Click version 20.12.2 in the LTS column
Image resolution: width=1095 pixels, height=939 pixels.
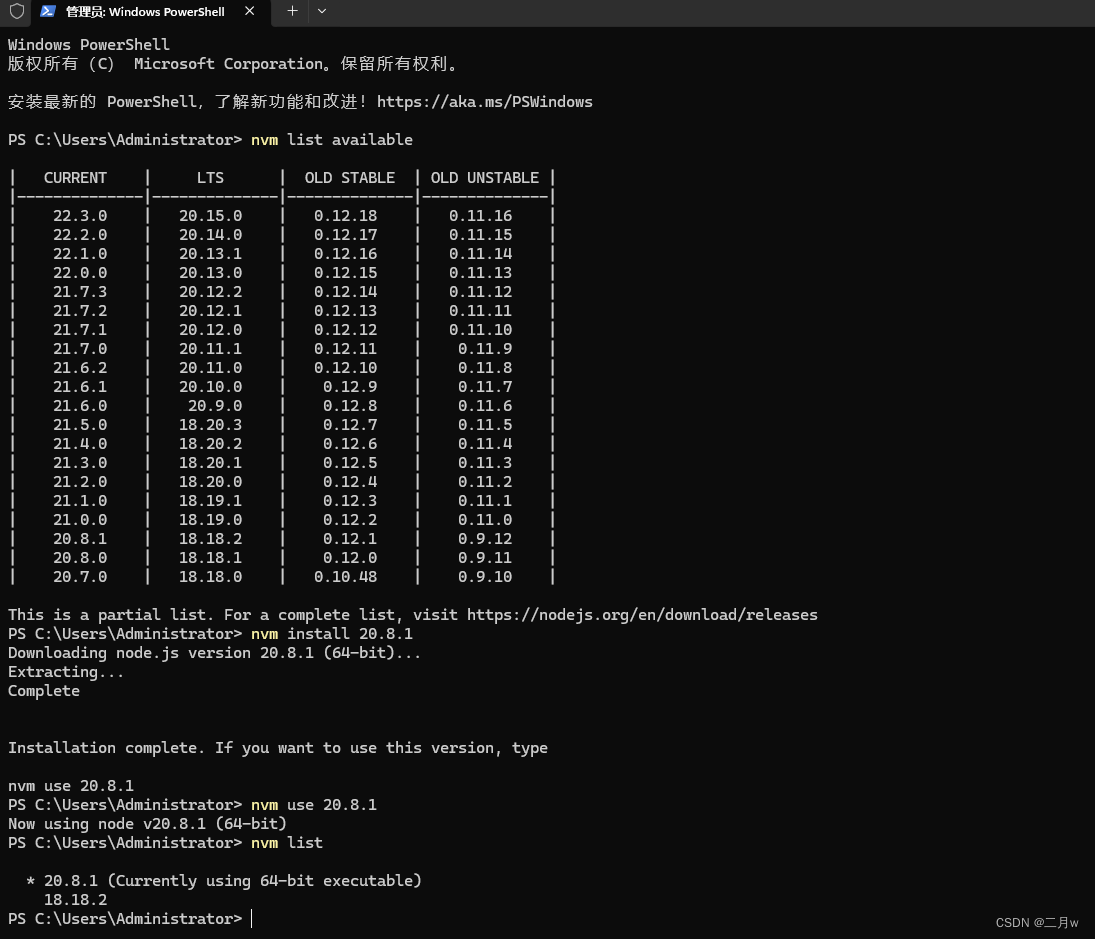point(210,292)
